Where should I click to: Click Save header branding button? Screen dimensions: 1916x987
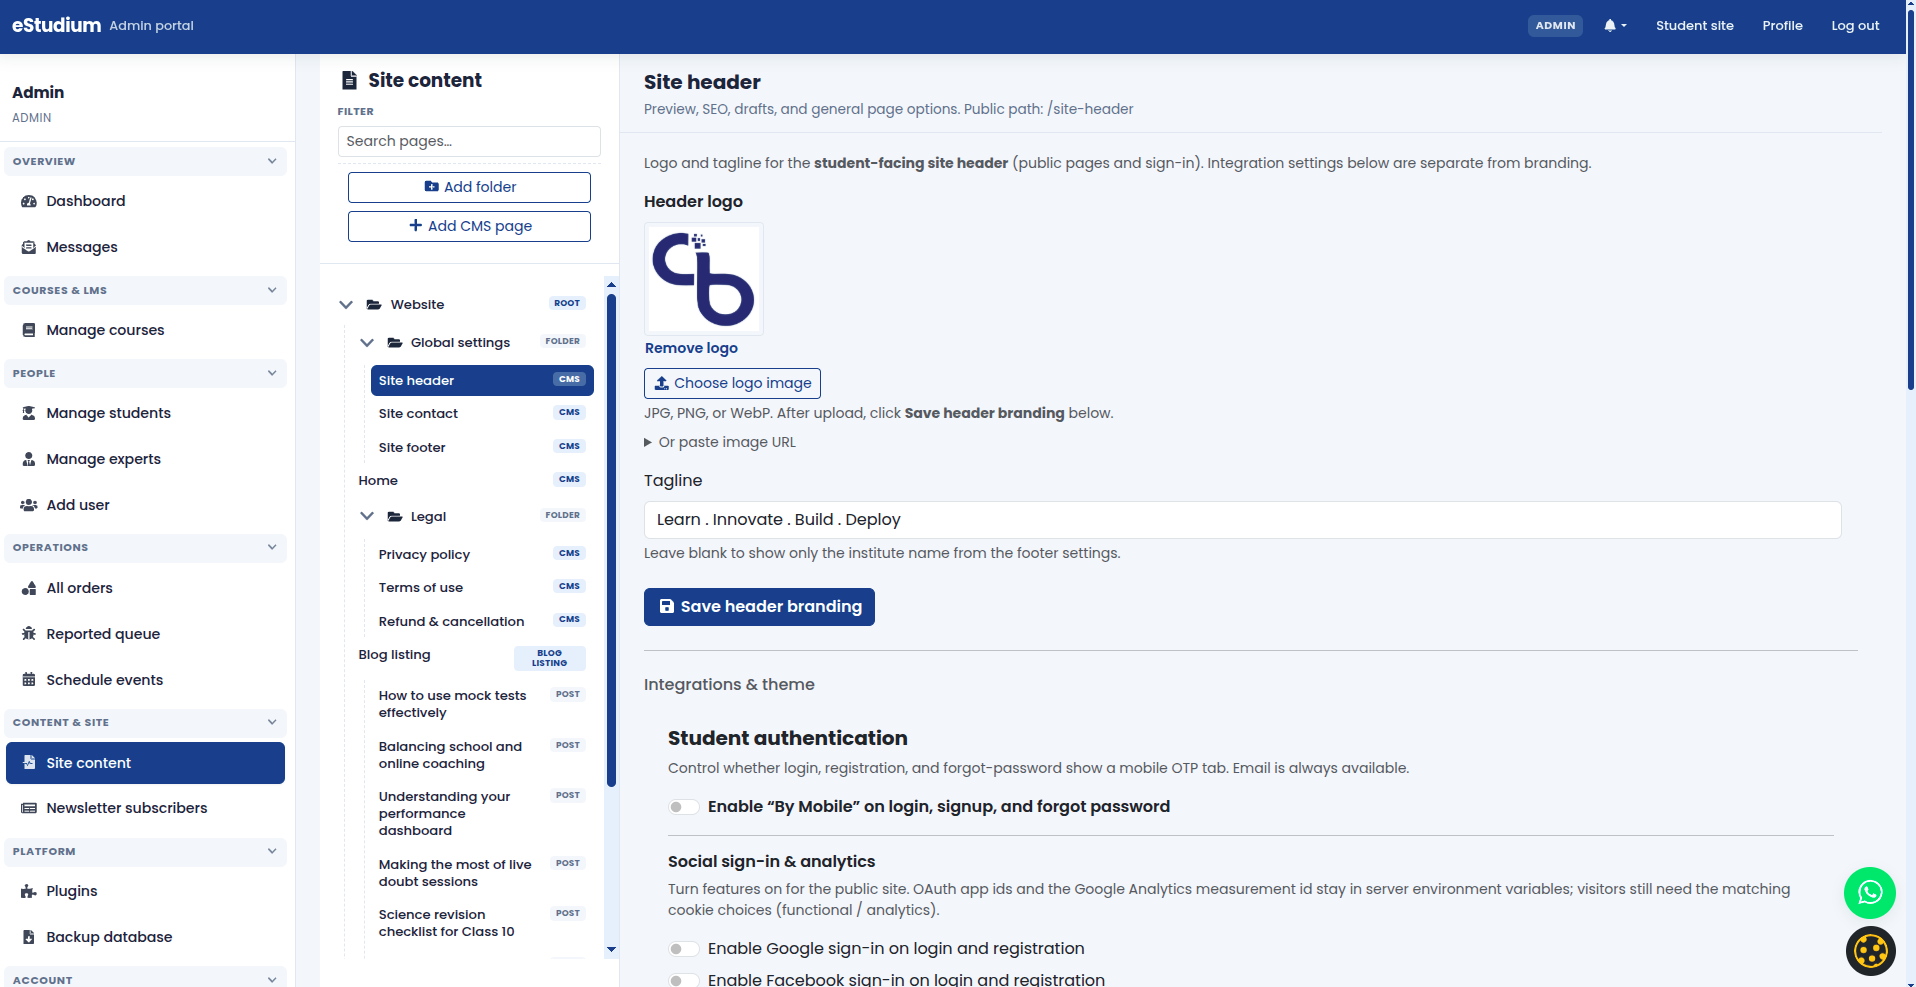(759, 607)
